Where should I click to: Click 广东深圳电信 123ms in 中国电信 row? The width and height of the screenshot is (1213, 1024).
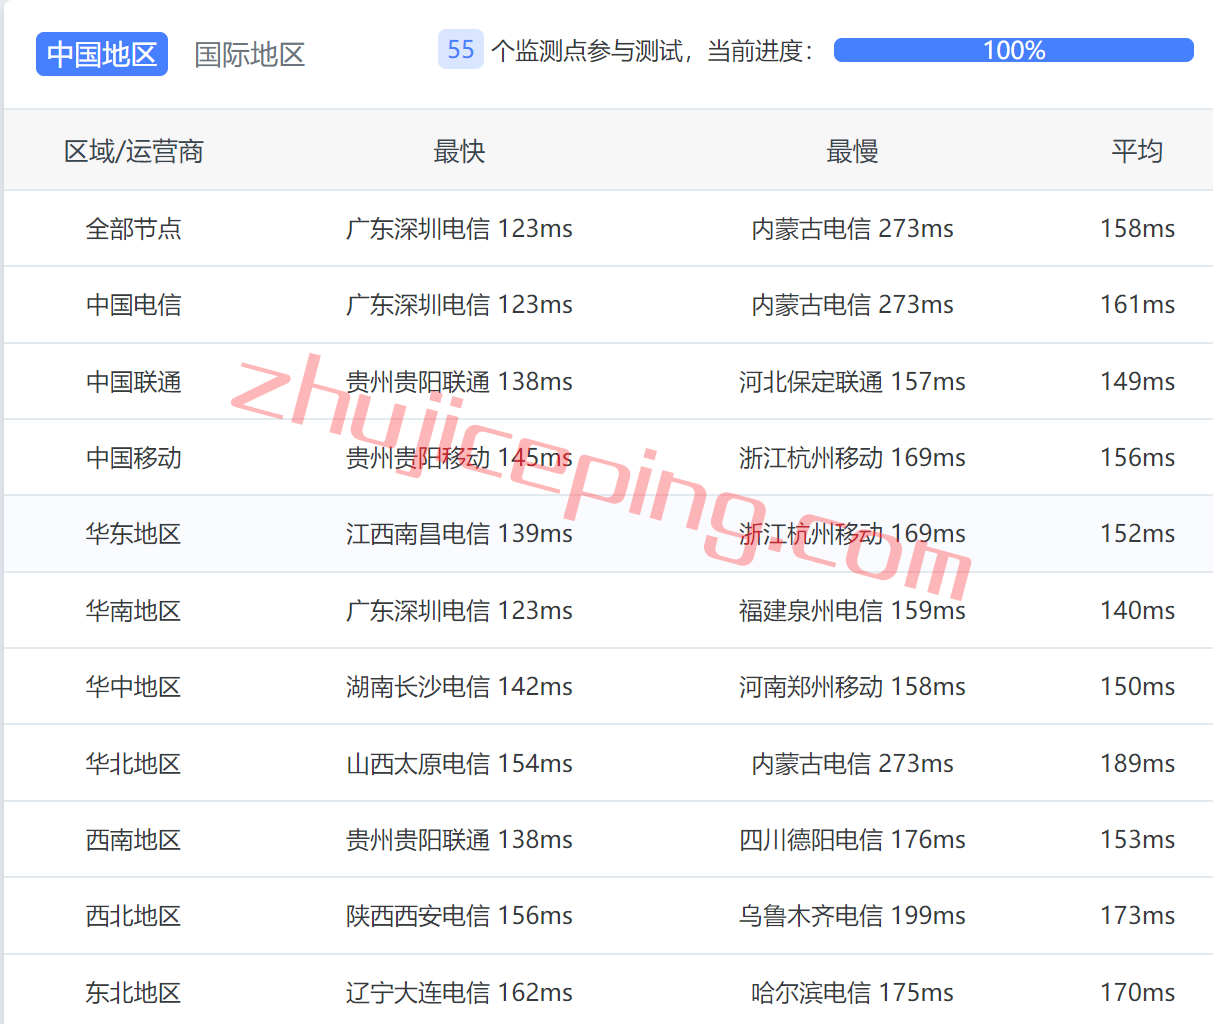459,304
